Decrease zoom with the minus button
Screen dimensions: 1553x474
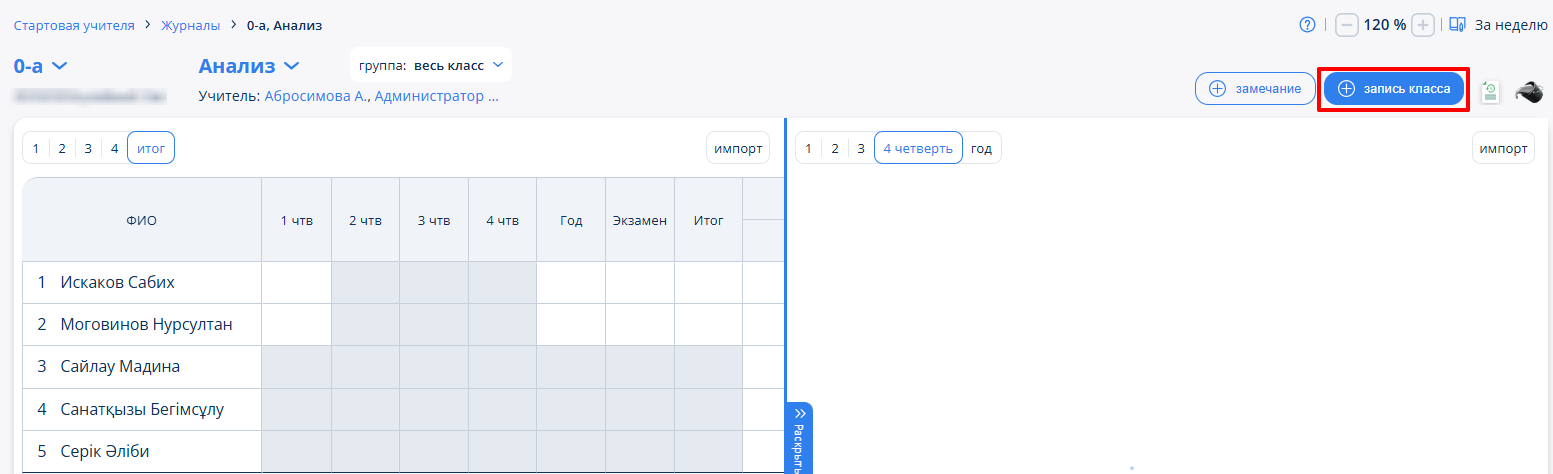point(1347,25)
